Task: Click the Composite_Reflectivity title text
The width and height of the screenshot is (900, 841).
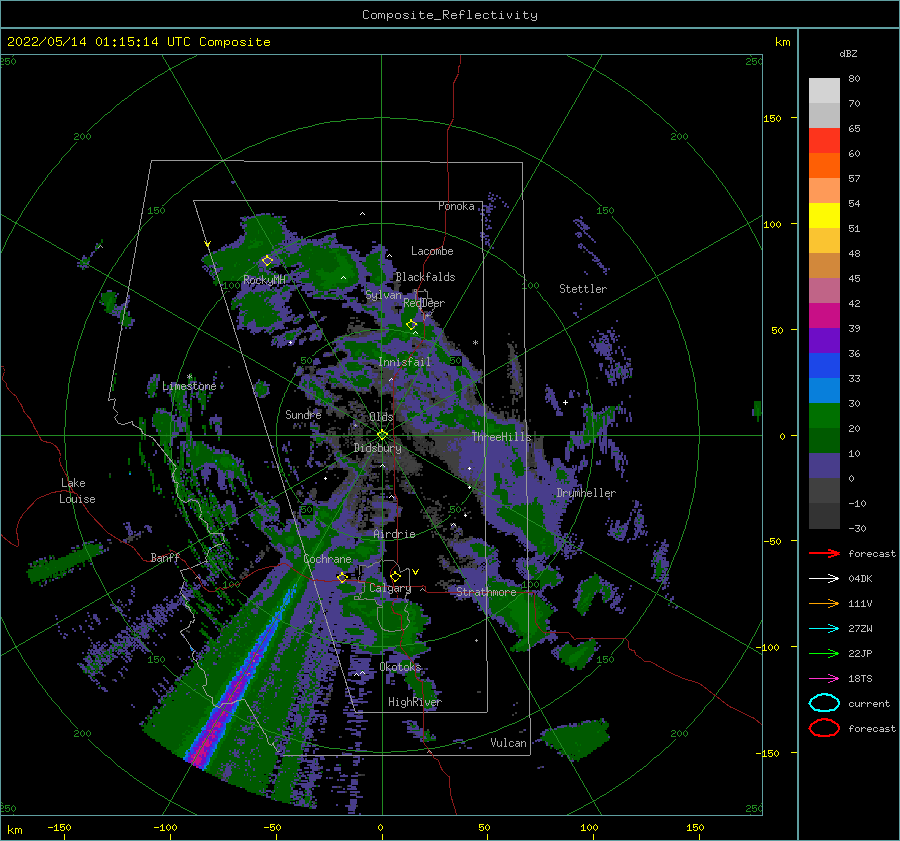Action: (x=449, y=15)
